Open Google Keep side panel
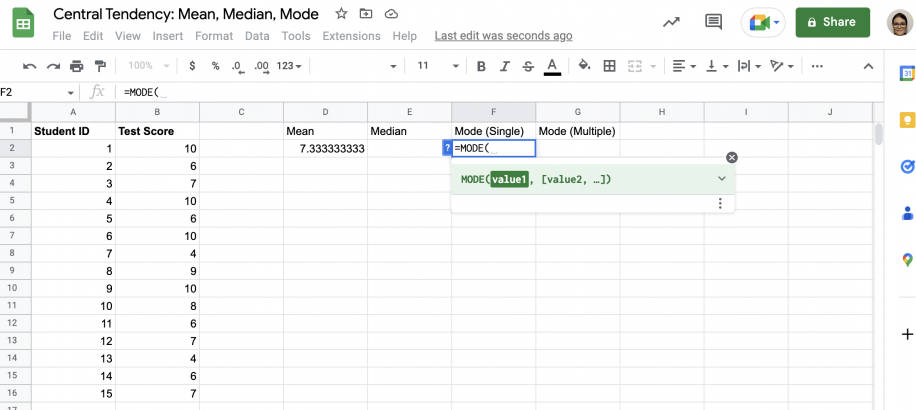Screen dimensions: 916x410 pyautogui.click(x=907, y=120)
